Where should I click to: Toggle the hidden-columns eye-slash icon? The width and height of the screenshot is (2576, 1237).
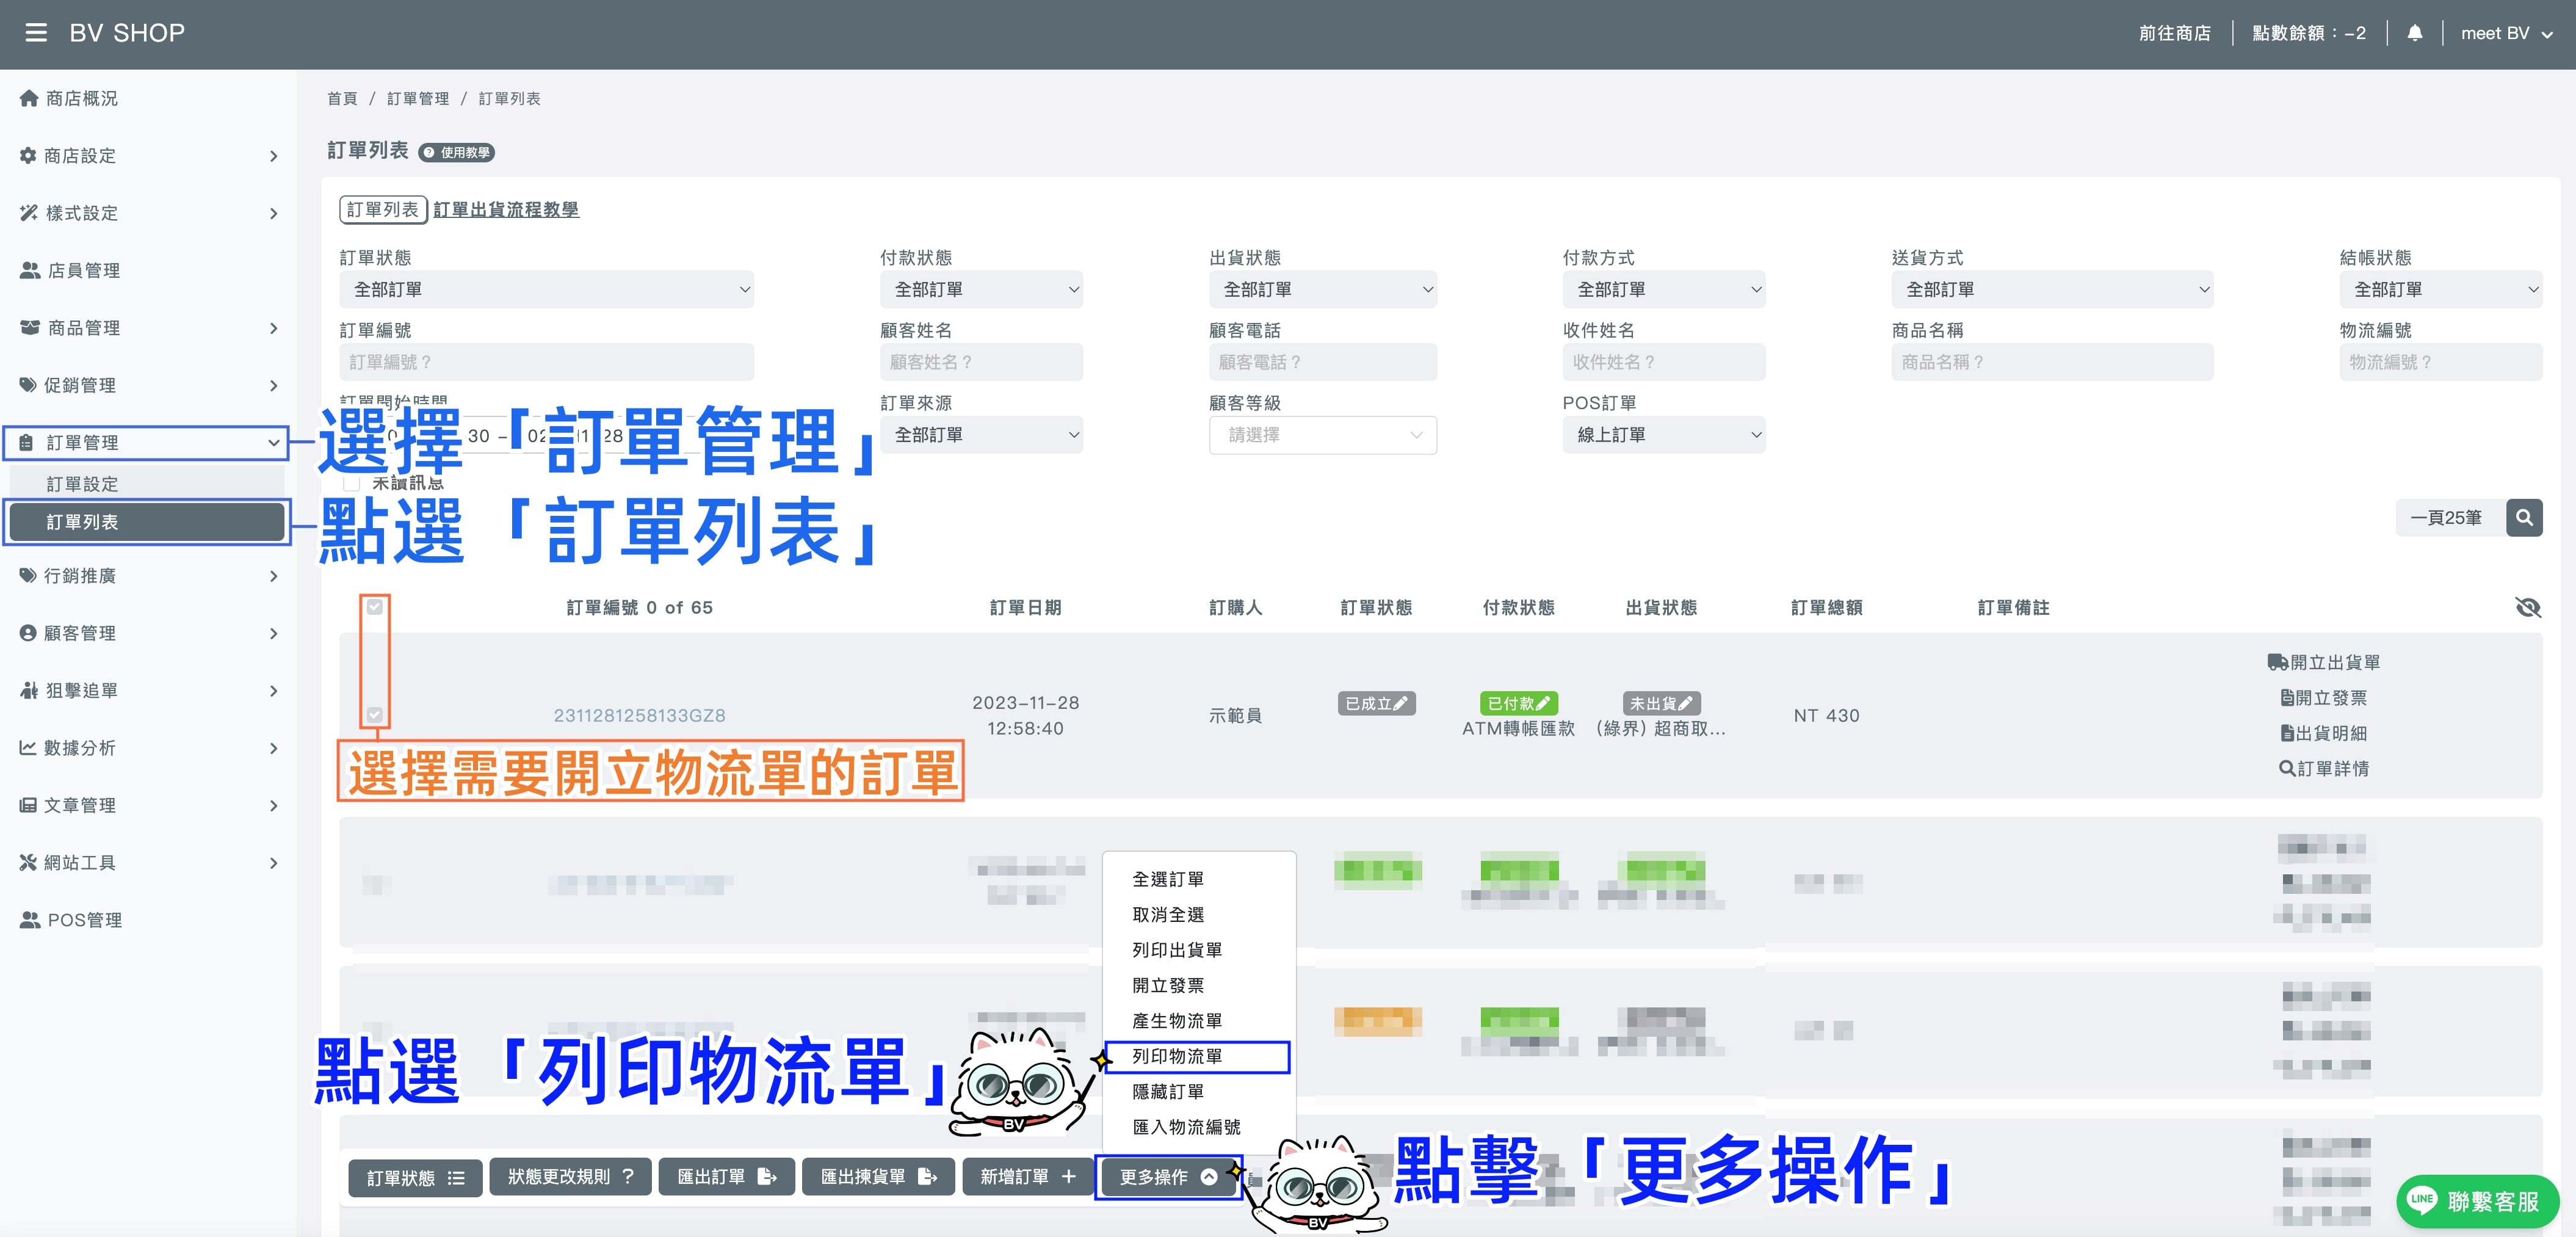coord(2527,607)
